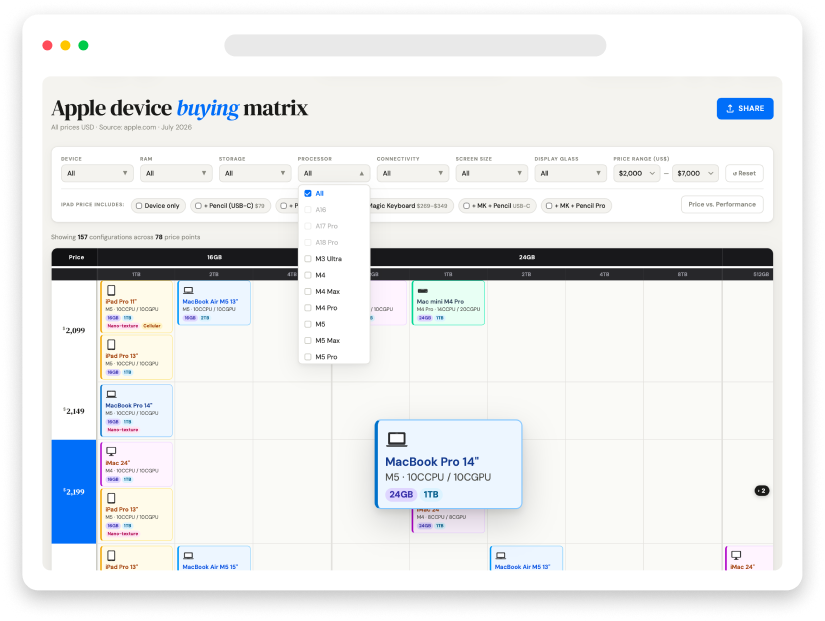Click the tablet icon of iPad Pro 13" in the $2,099 row
The height and width of the screenshot is (621, 825).
point(111,345)
